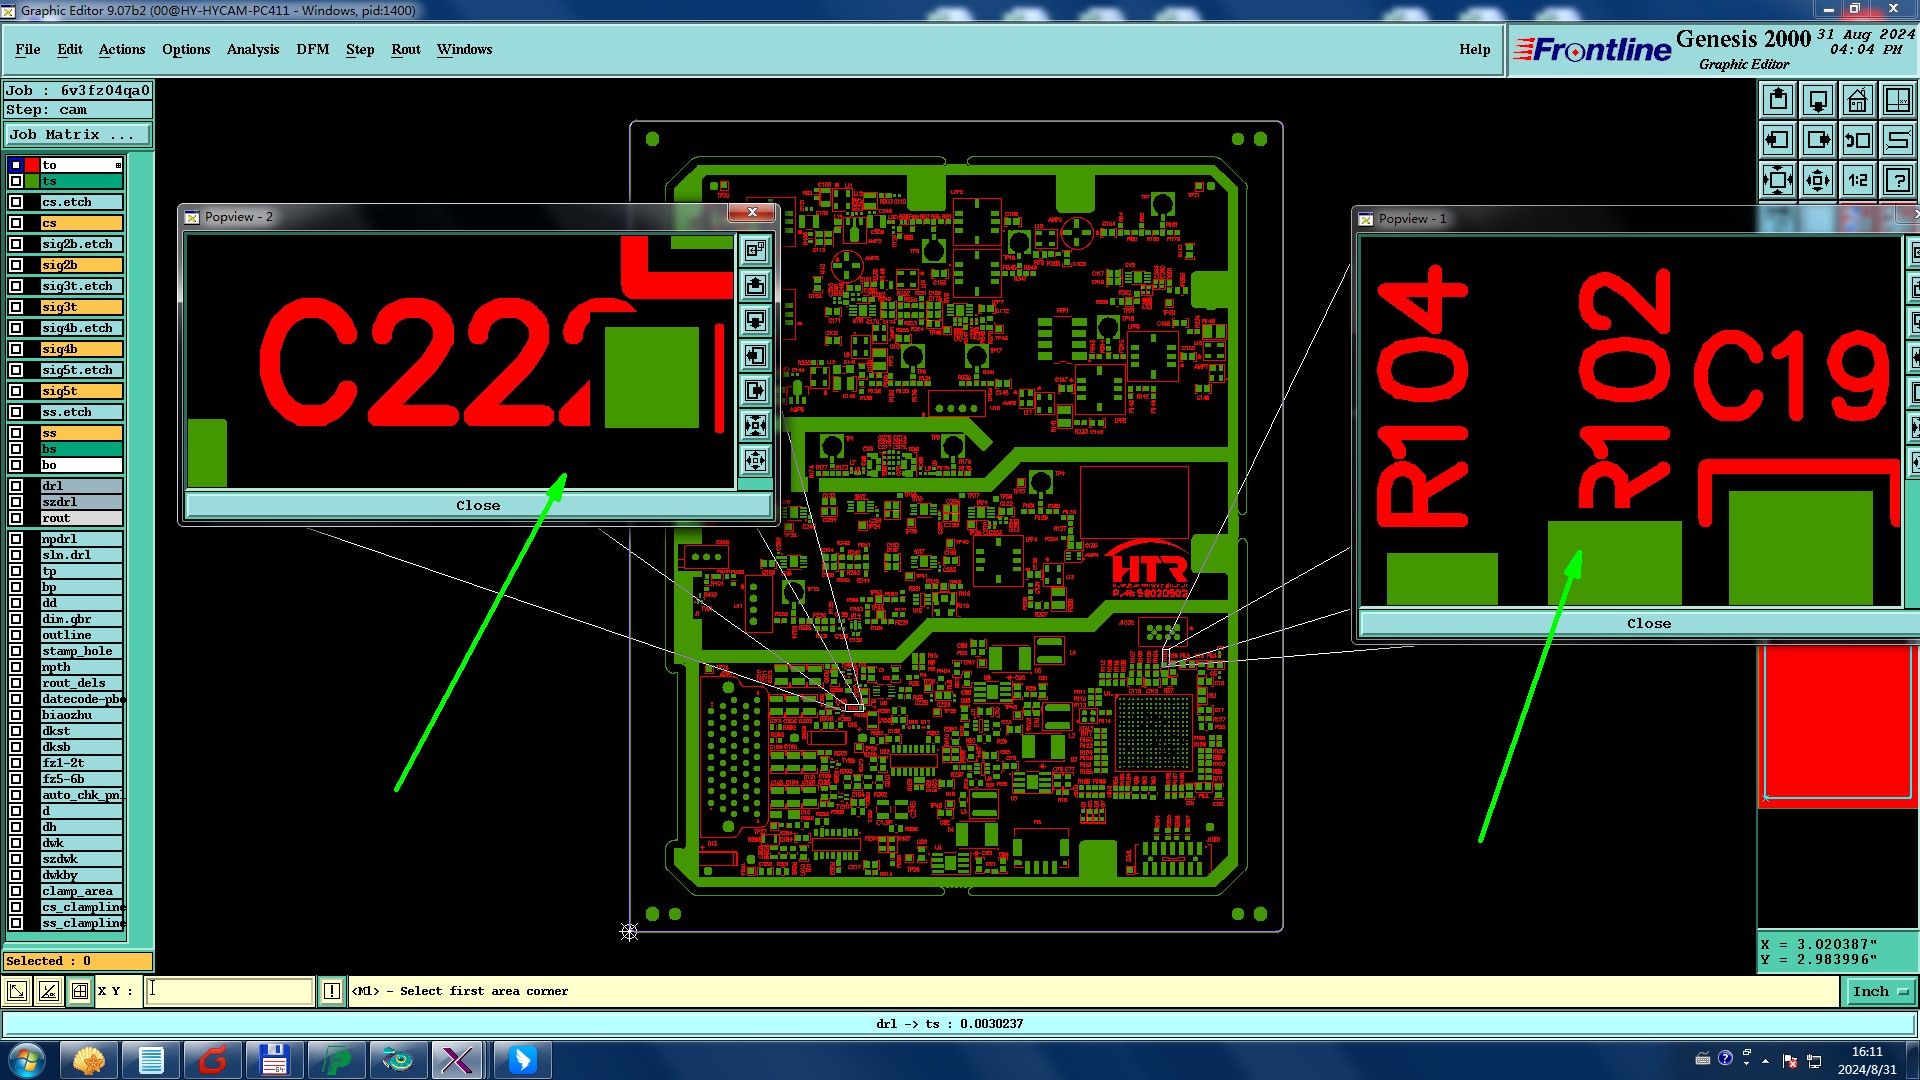This screenshot has height=1080, width=1920.
Task: Open the Job Matrix menu button
Action: click(78, 134)
